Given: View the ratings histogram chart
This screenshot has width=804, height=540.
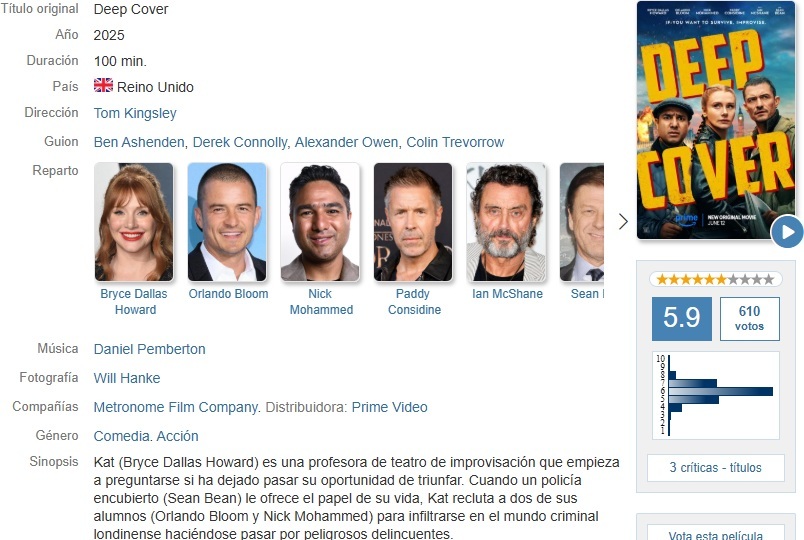Looking at the screenshot, I should coord(715,395).
